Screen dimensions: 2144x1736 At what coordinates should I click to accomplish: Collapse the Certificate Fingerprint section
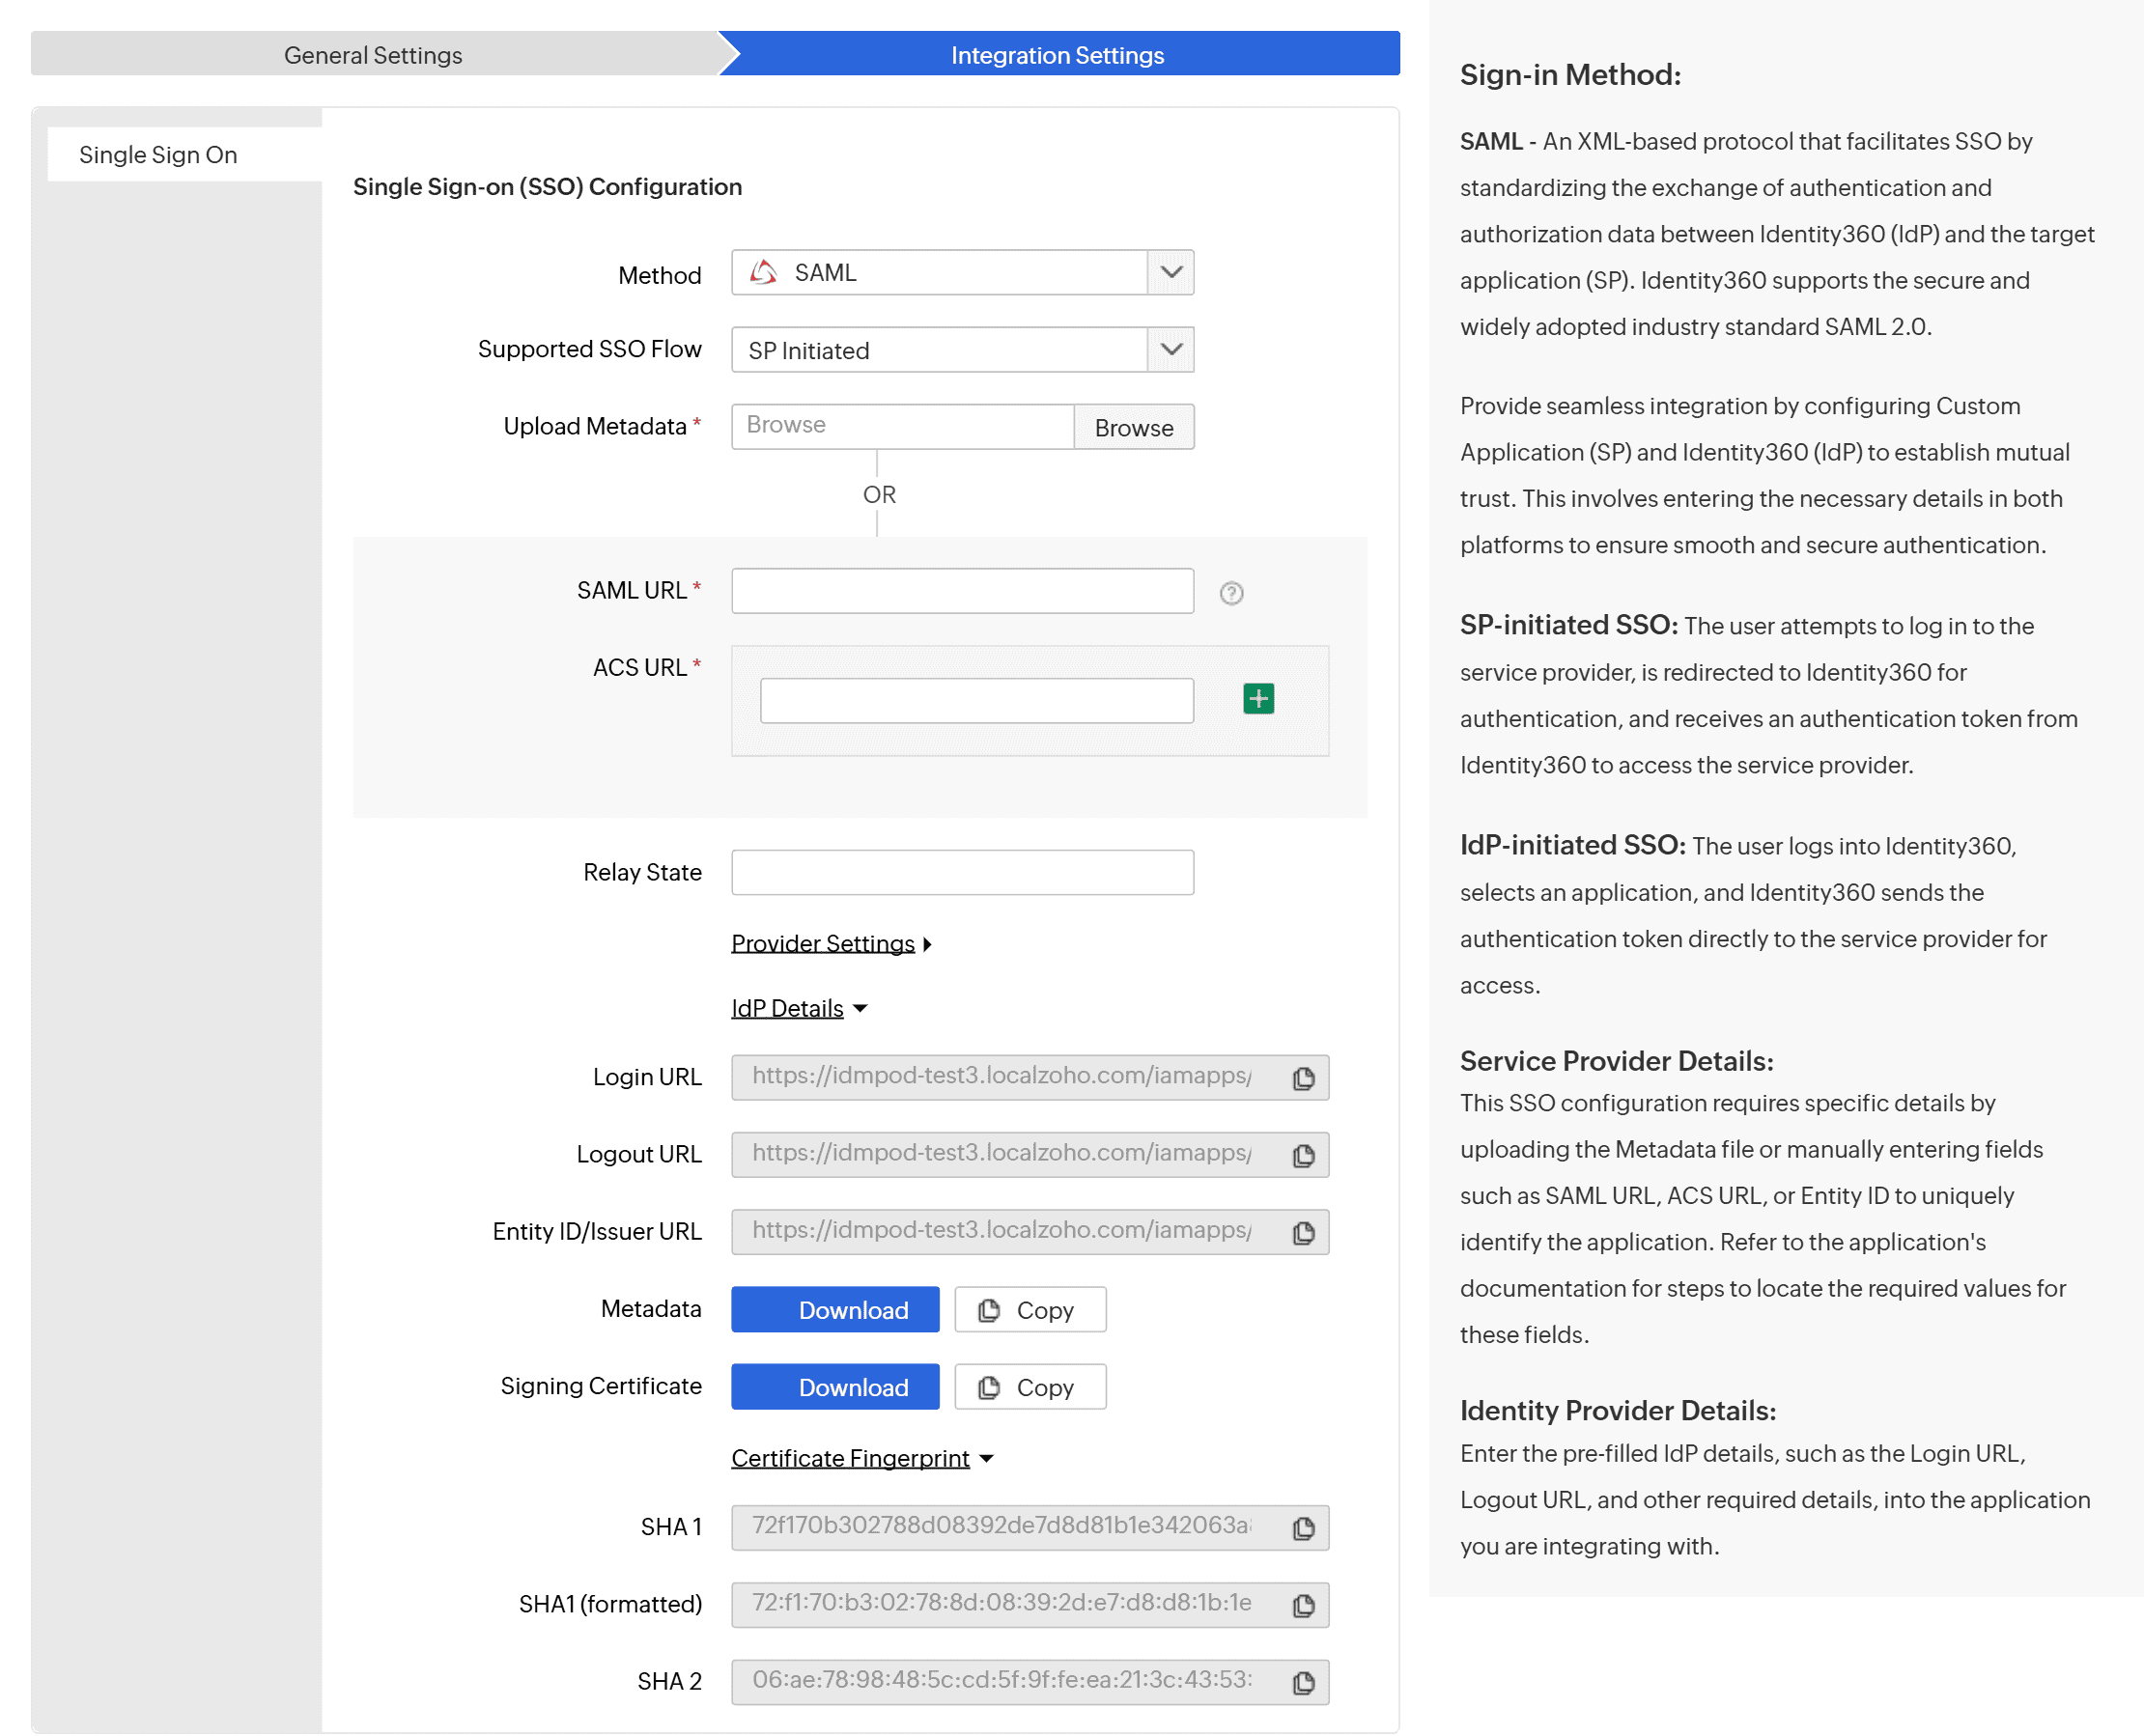861,1458
